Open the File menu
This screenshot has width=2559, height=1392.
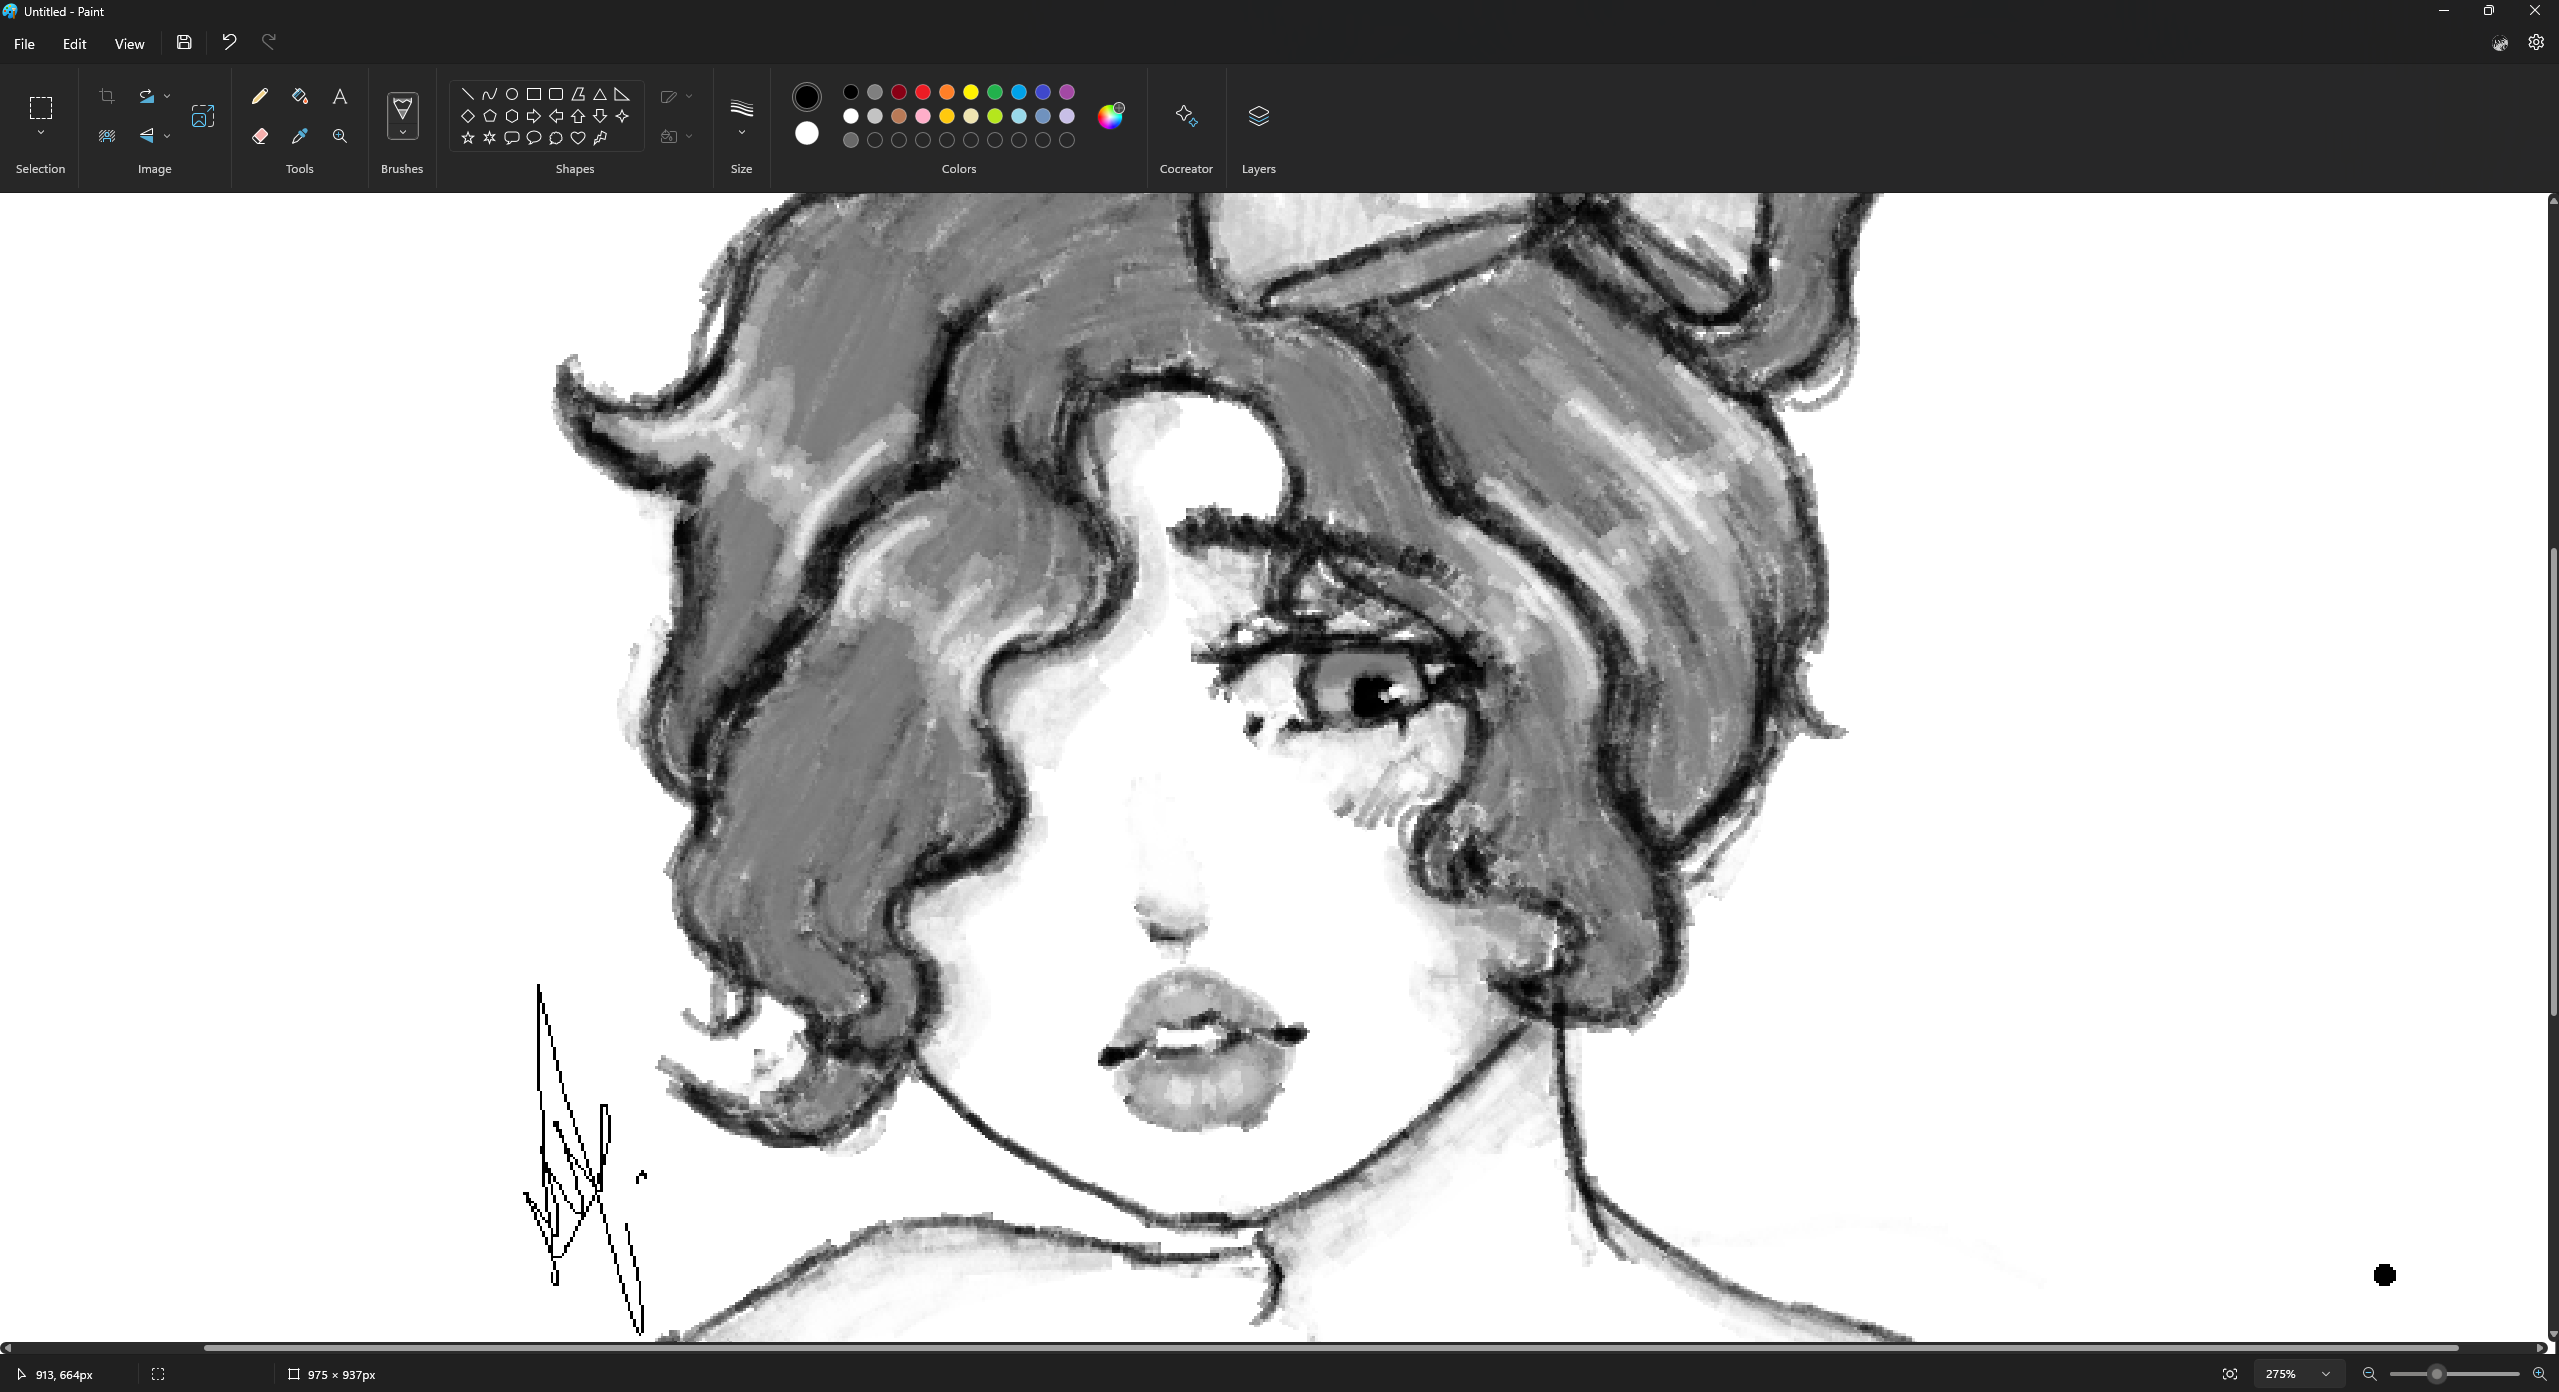pos(24,44)
